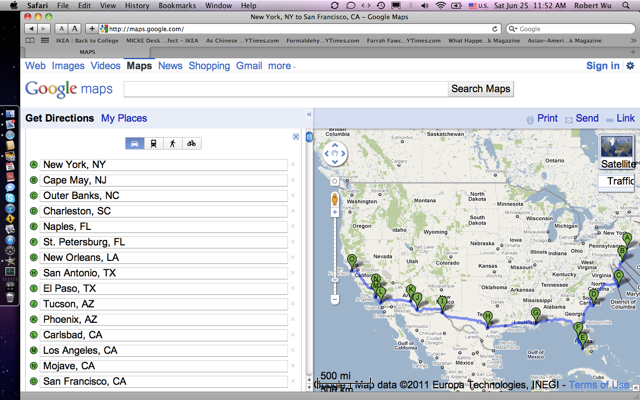Pan the map down with arrow

[x=335, y=162]
